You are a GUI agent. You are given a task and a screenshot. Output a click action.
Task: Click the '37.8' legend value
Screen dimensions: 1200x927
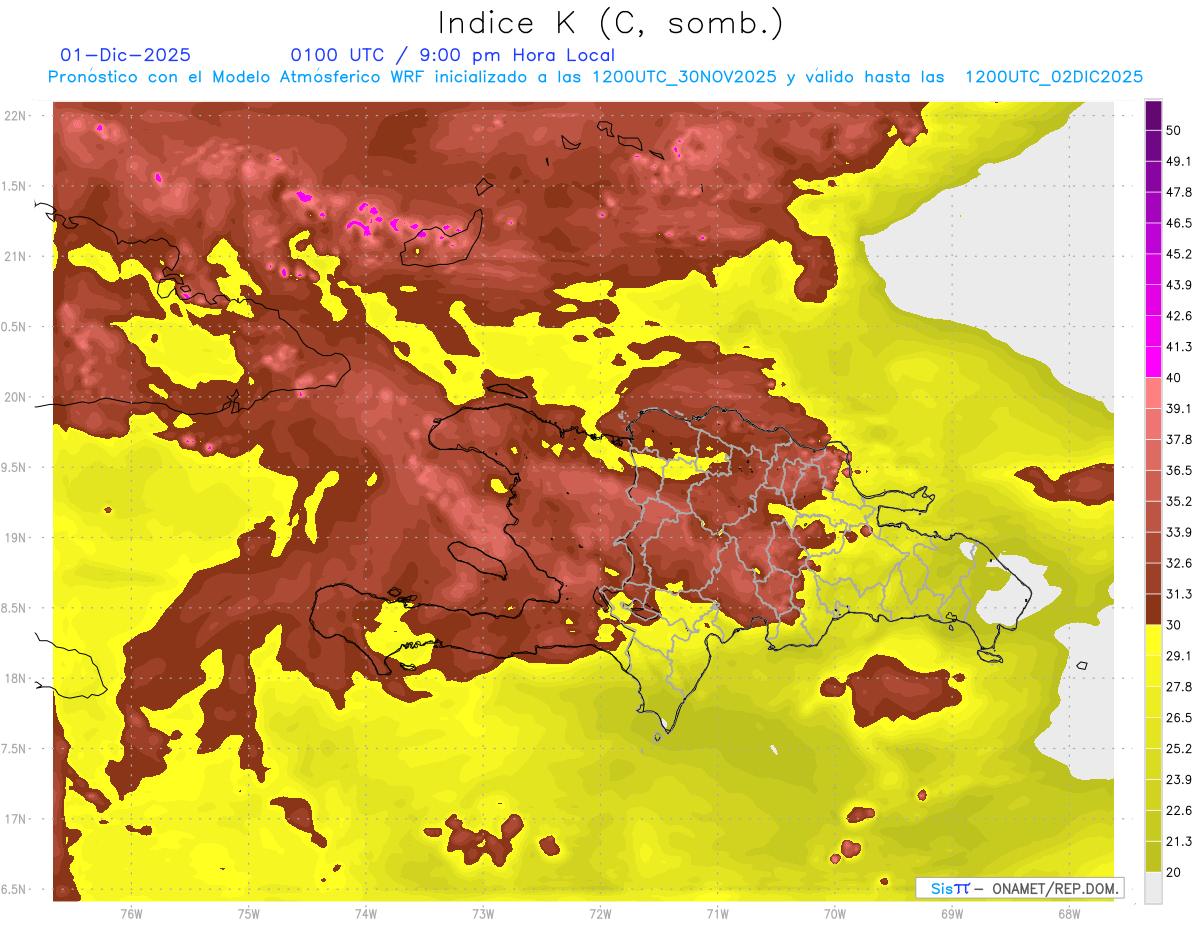1179,439
